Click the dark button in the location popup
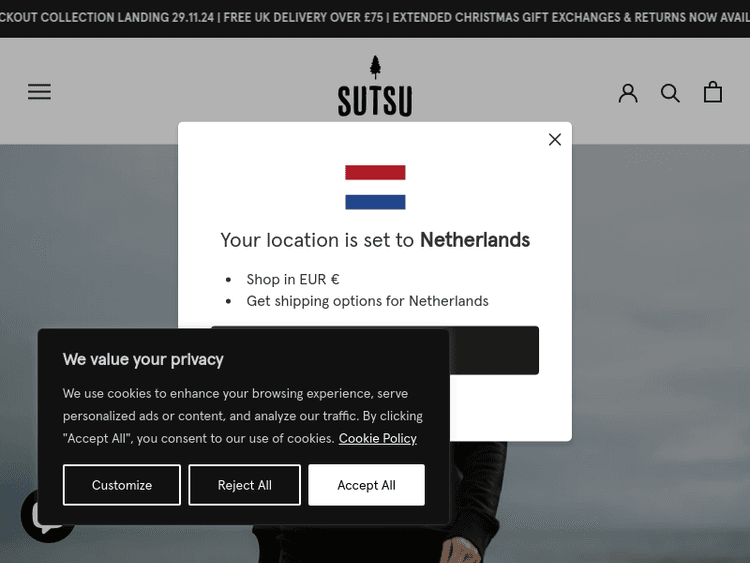 click(x=495, y=350)
